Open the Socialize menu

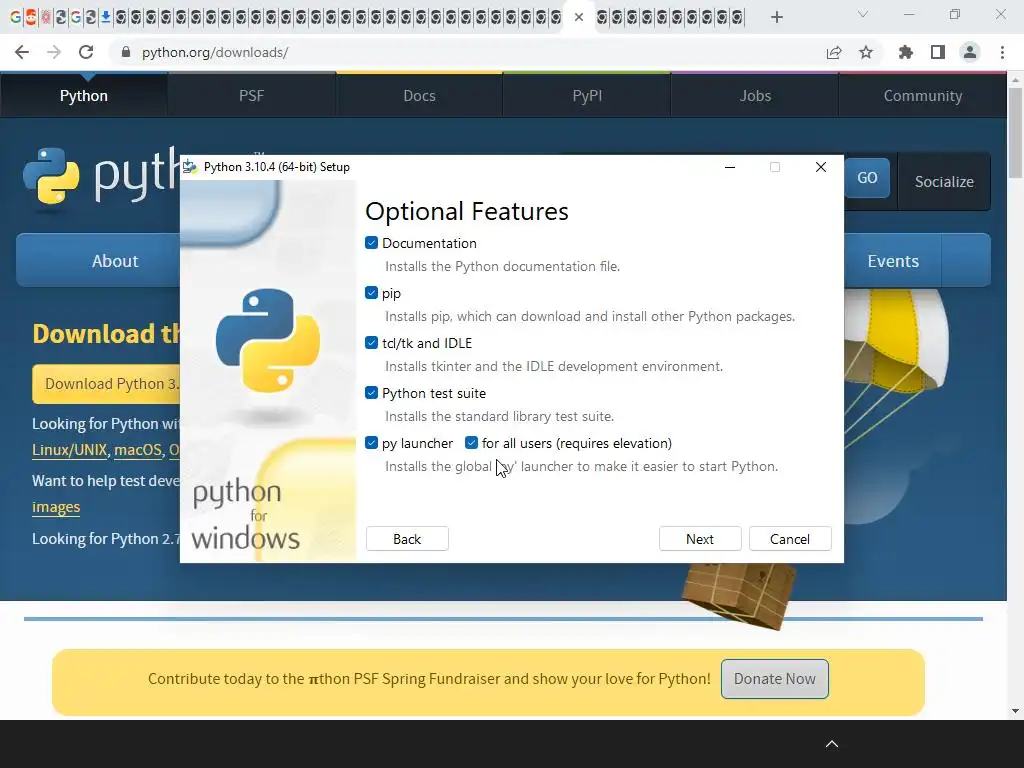click(x=944, y=182)
